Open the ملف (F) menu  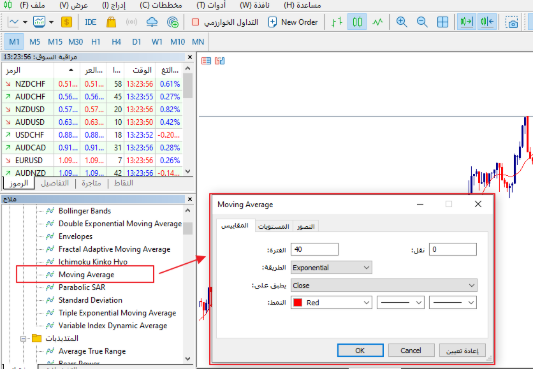coord(32,5)
